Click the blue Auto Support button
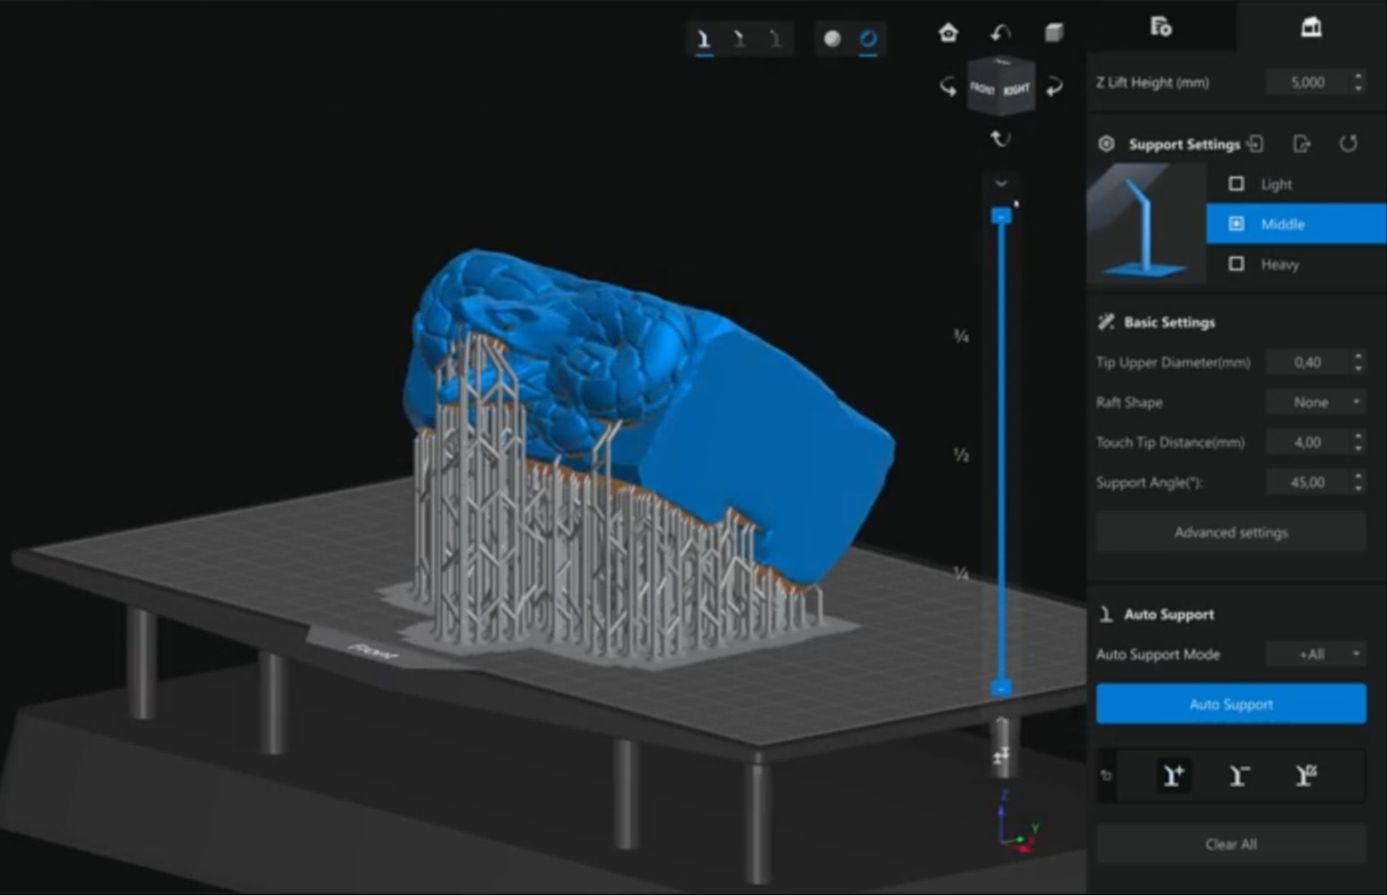Image resolution: width=1387 pixels, height=895 pixels. (1231, 704)
